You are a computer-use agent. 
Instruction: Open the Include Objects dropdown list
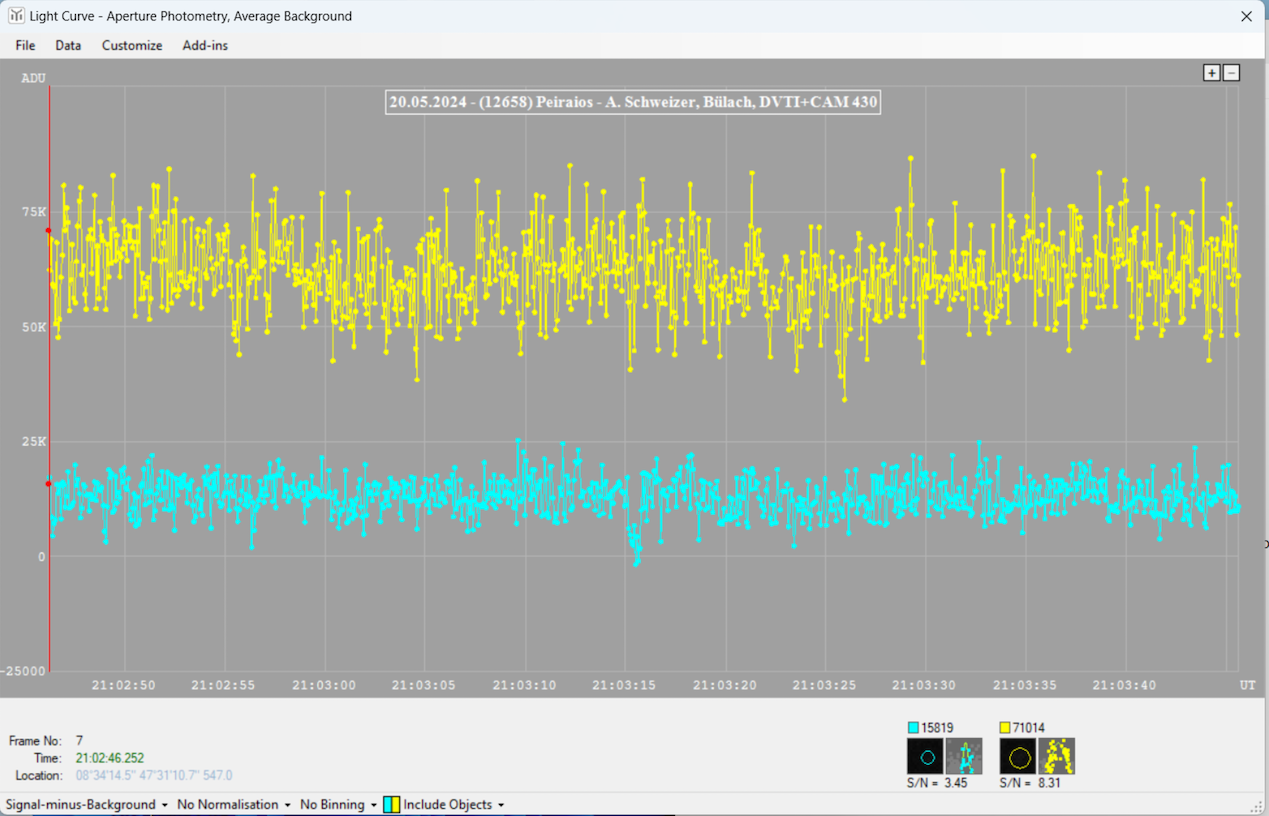point(454,804)
